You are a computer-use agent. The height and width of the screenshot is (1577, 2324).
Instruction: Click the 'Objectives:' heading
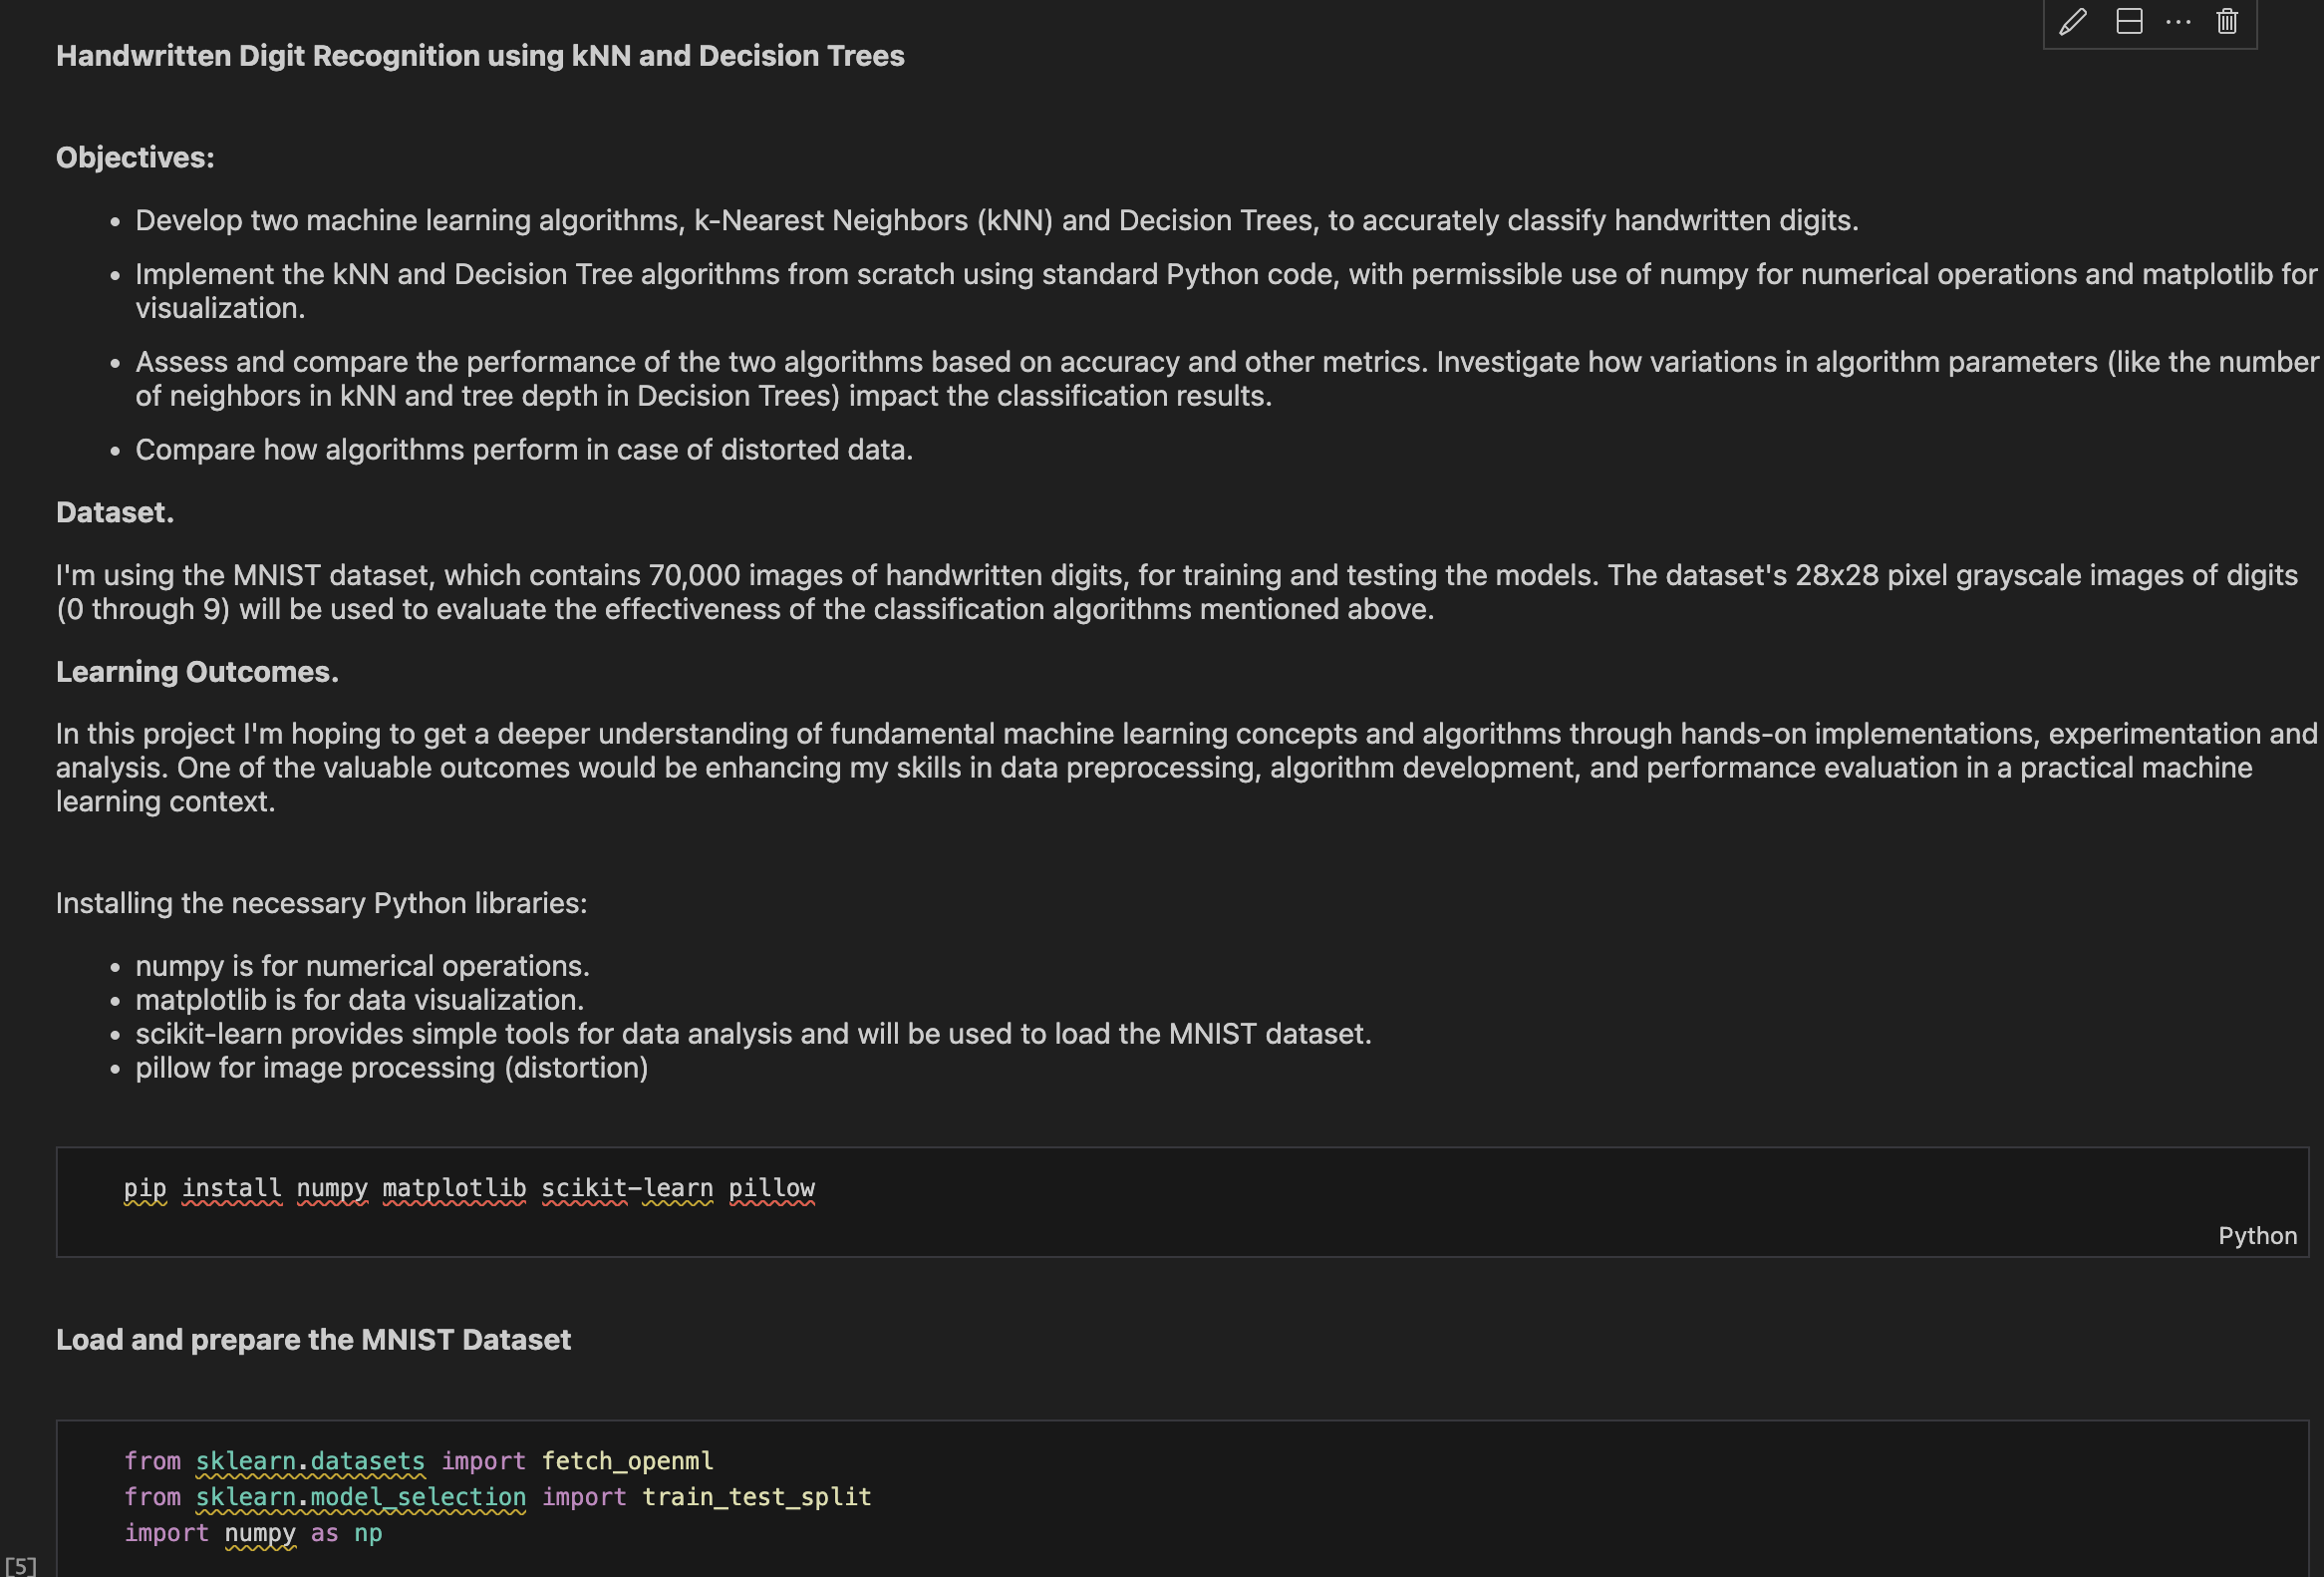(x=135, y=158)
